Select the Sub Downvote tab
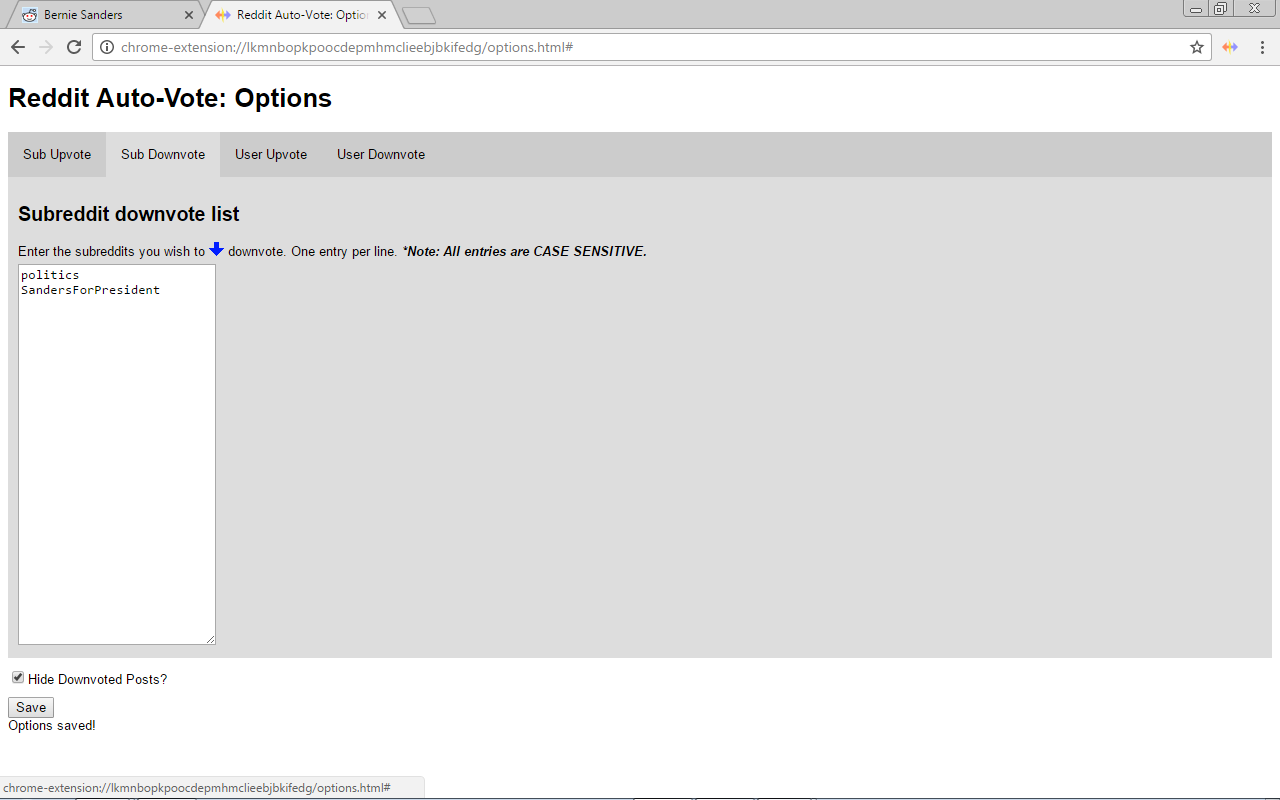 tap(163, 154)
